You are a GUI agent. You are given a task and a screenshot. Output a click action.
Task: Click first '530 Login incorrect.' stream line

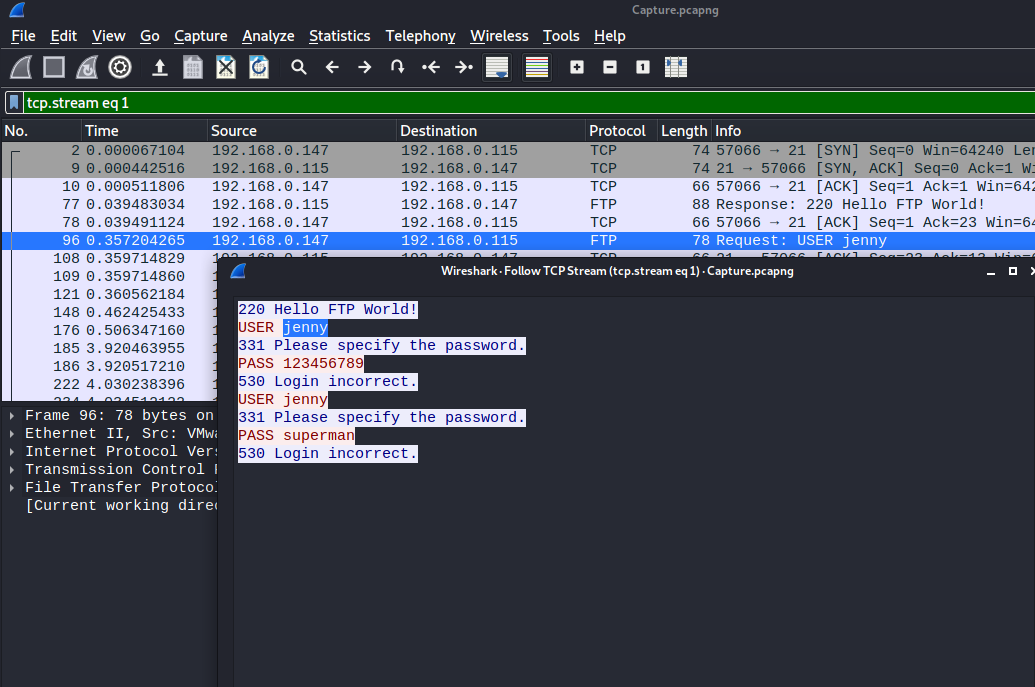click(x=327, y=381)
